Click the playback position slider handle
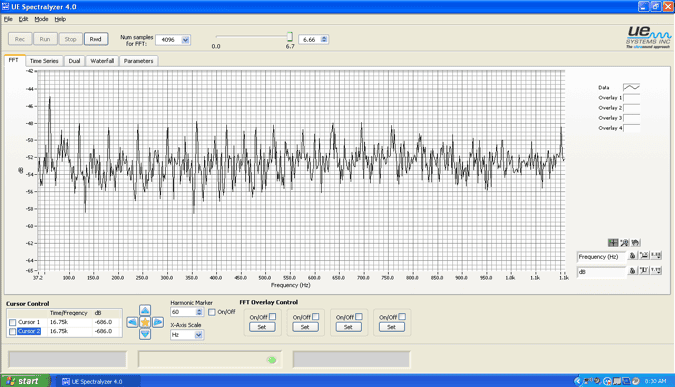Screen dimensions: 675x387 290,37
